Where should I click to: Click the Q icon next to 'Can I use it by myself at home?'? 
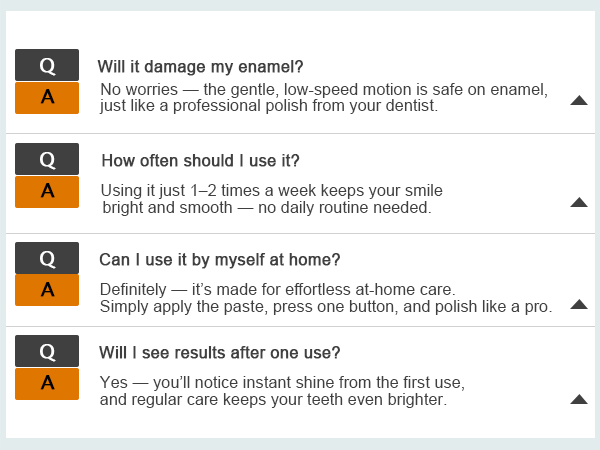(x=47, y=258)
